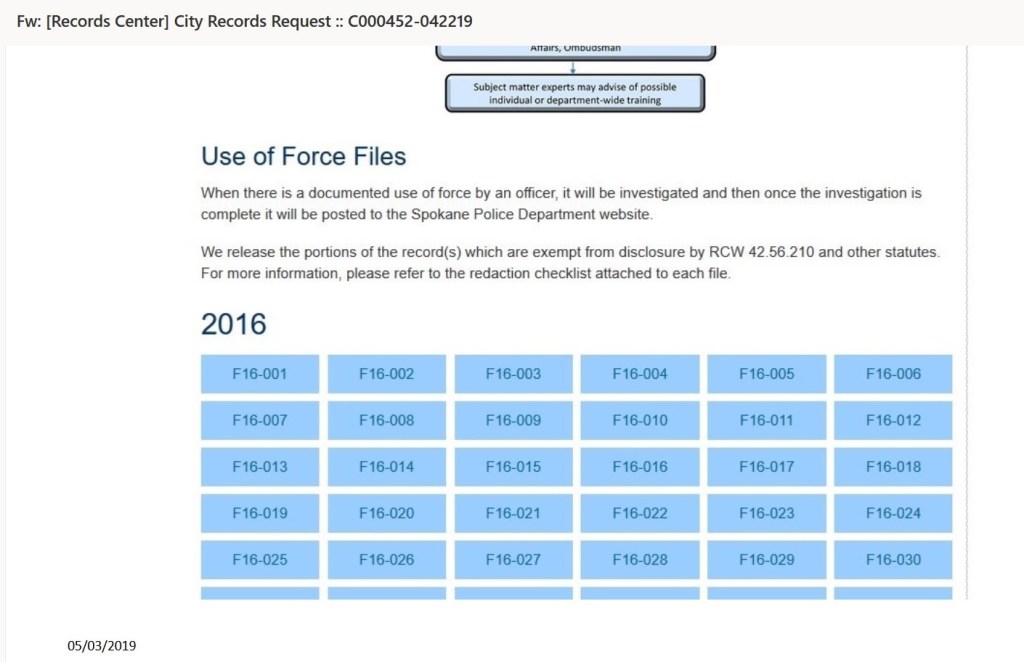
Task: Click the F16-022 file button
Action: pyautogui.click(x=640, y=513)
